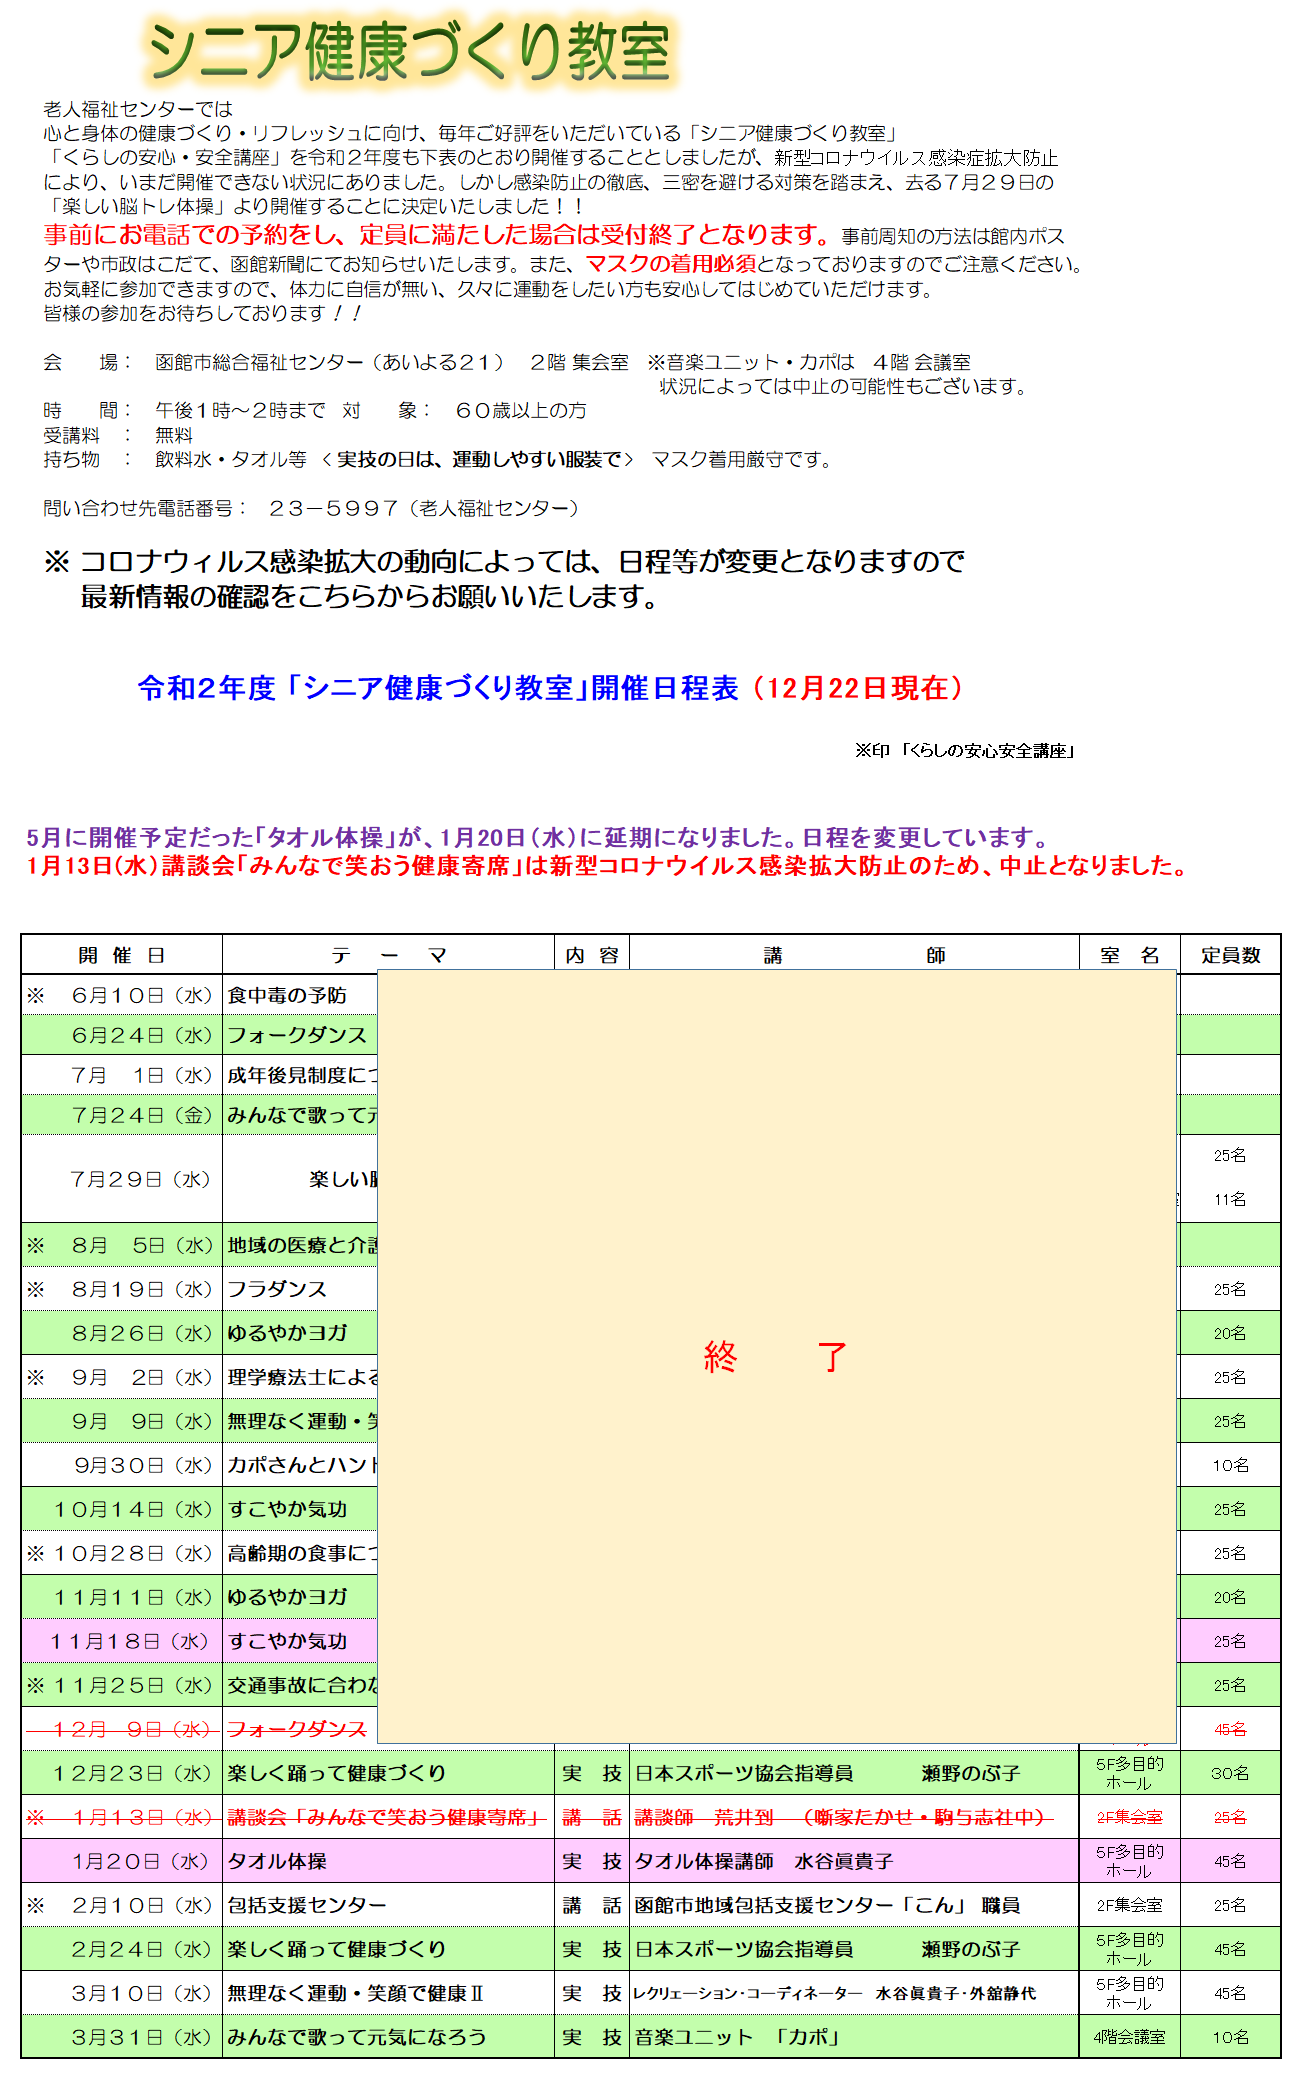This screenshot has height=2092, width=1303.
Task: Click the theme 包括支援センター
Action: click(307, 1906)
